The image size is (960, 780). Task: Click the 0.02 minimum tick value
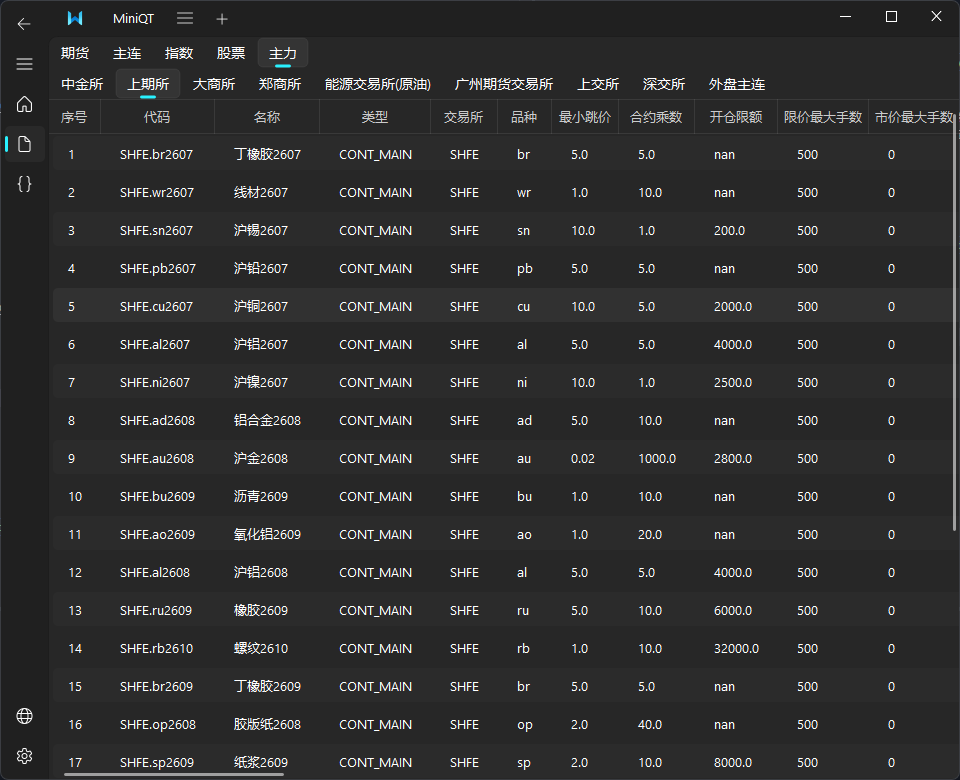point(583,458)
